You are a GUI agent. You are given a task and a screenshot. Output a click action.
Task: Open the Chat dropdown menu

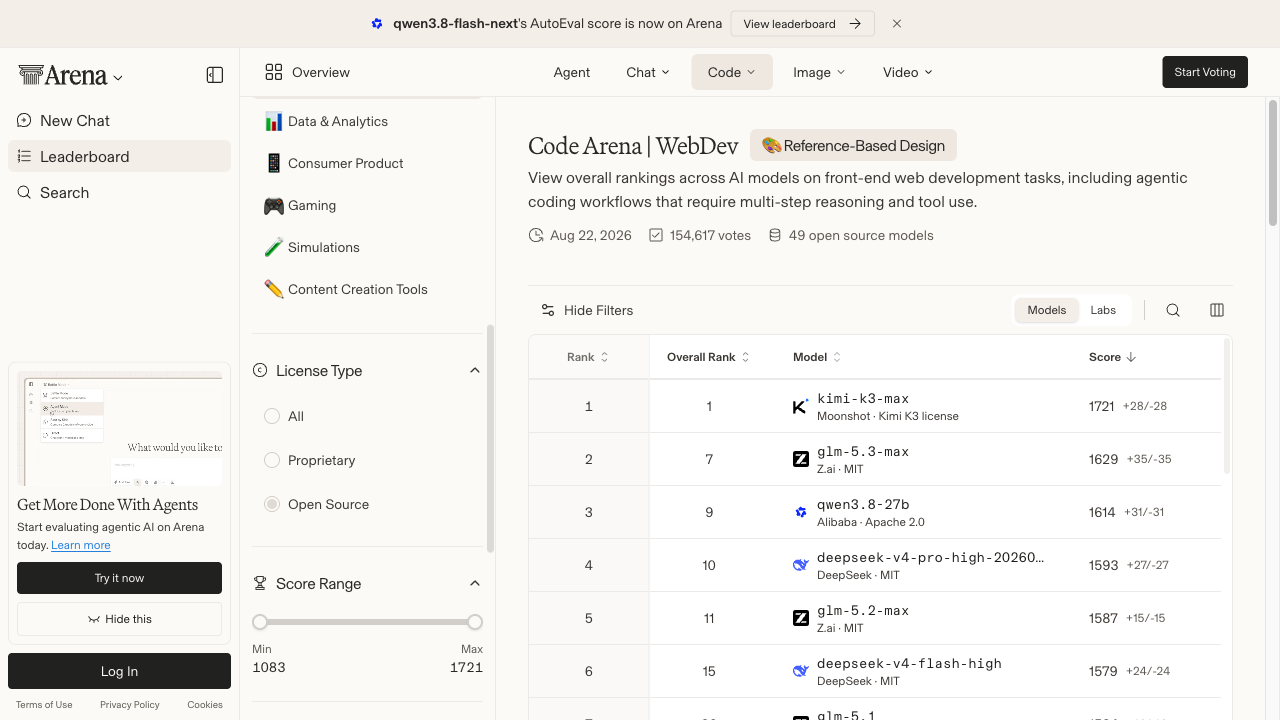tap(648, 72)
